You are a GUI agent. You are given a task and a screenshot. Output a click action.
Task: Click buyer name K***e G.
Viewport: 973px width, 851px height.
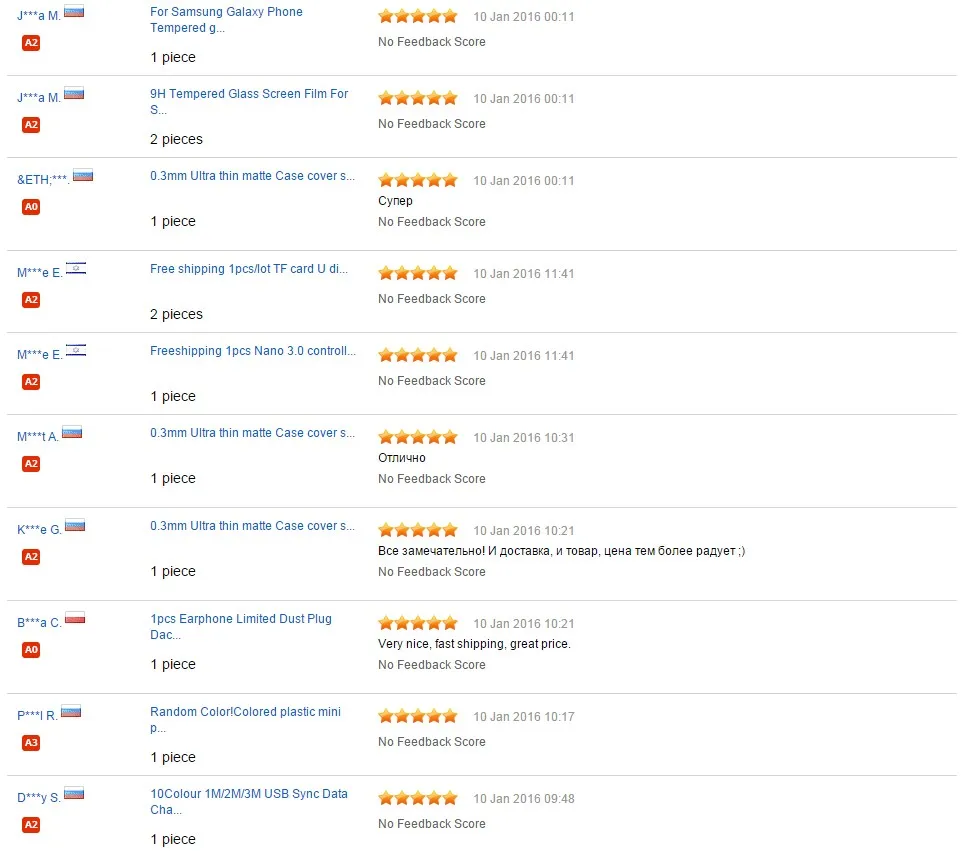[x=39, y=529]
